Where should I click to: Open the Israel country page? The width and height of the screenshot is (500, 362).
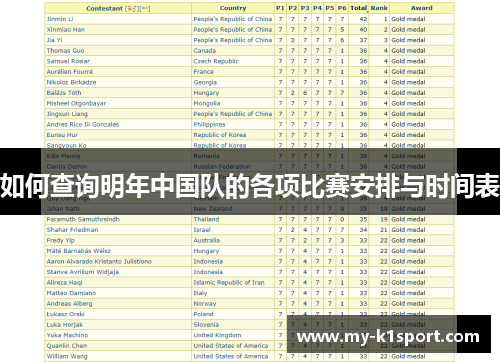point(202,230)
